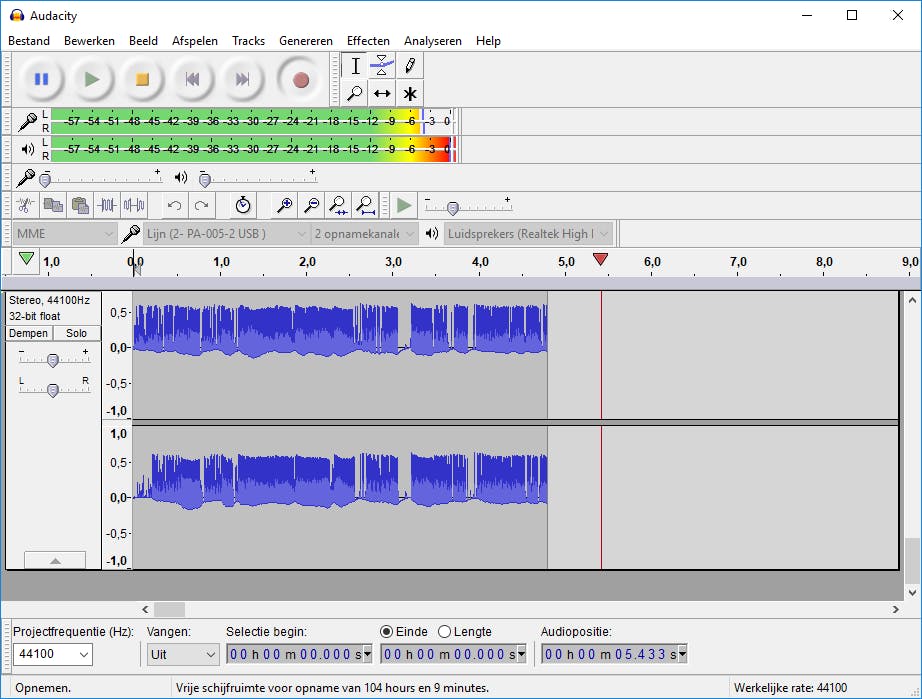
Task: Click the Pause playback button
Action: [41, 79]
